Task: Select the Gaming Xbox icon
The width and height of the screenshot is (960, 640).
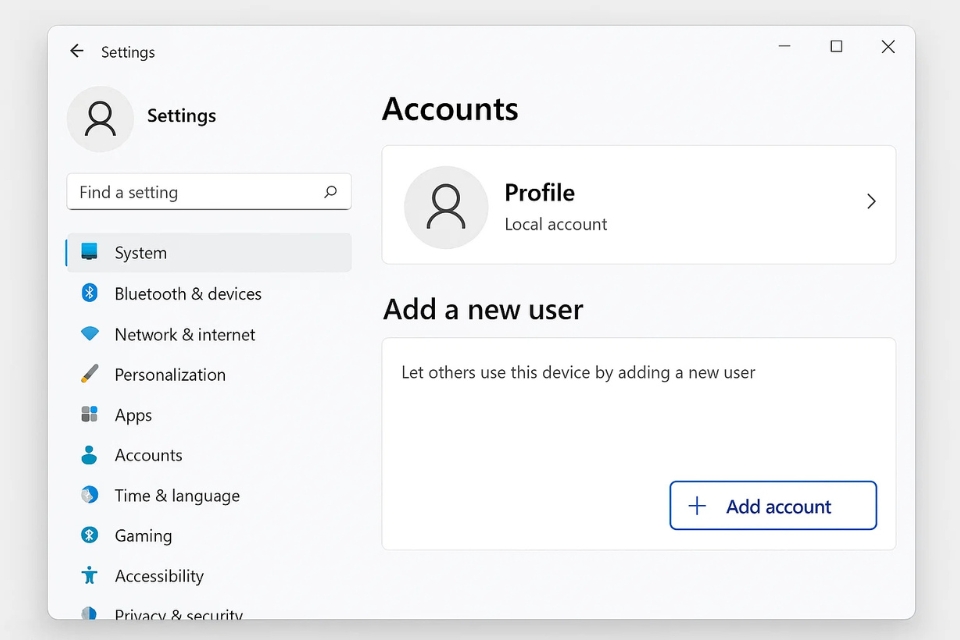Action: (x=90, y=535)
